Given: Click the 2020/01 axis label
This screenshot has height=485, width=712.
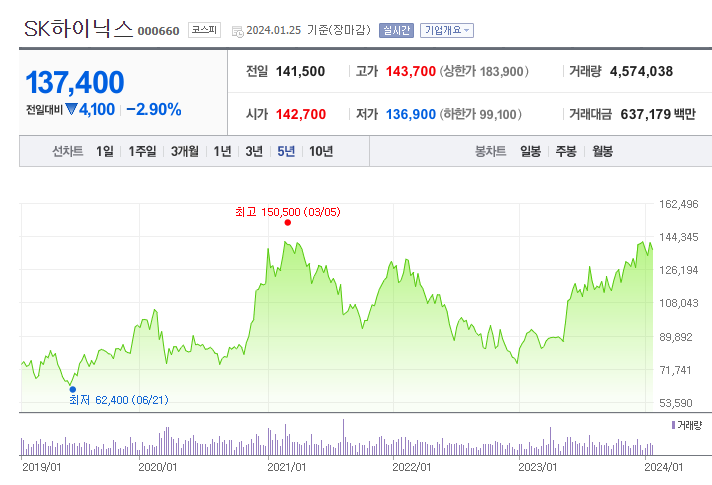Looking at the screenshot, I should (x=158, y=467).
